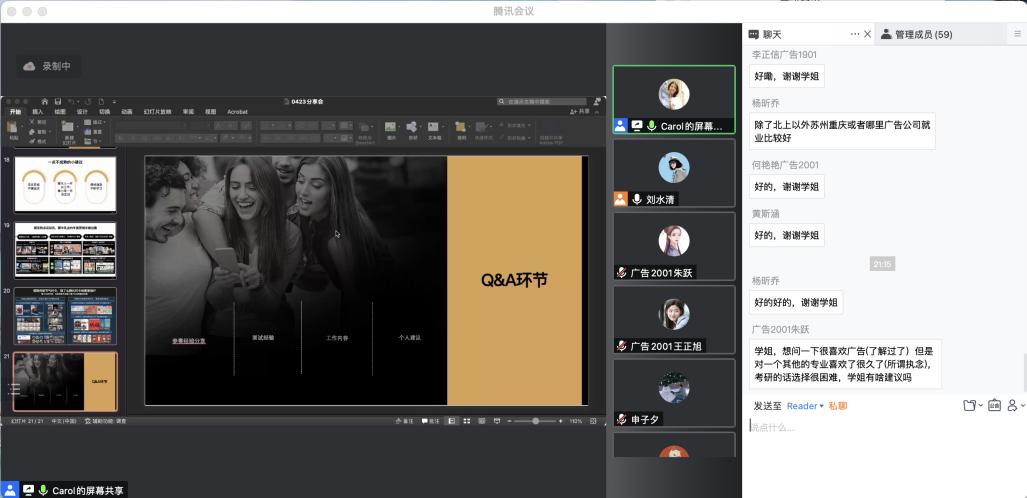Viewport: 1027px width, 498px height.
Task: Open the file folder dropdown in chat toolbar
Action: [972, 406]
